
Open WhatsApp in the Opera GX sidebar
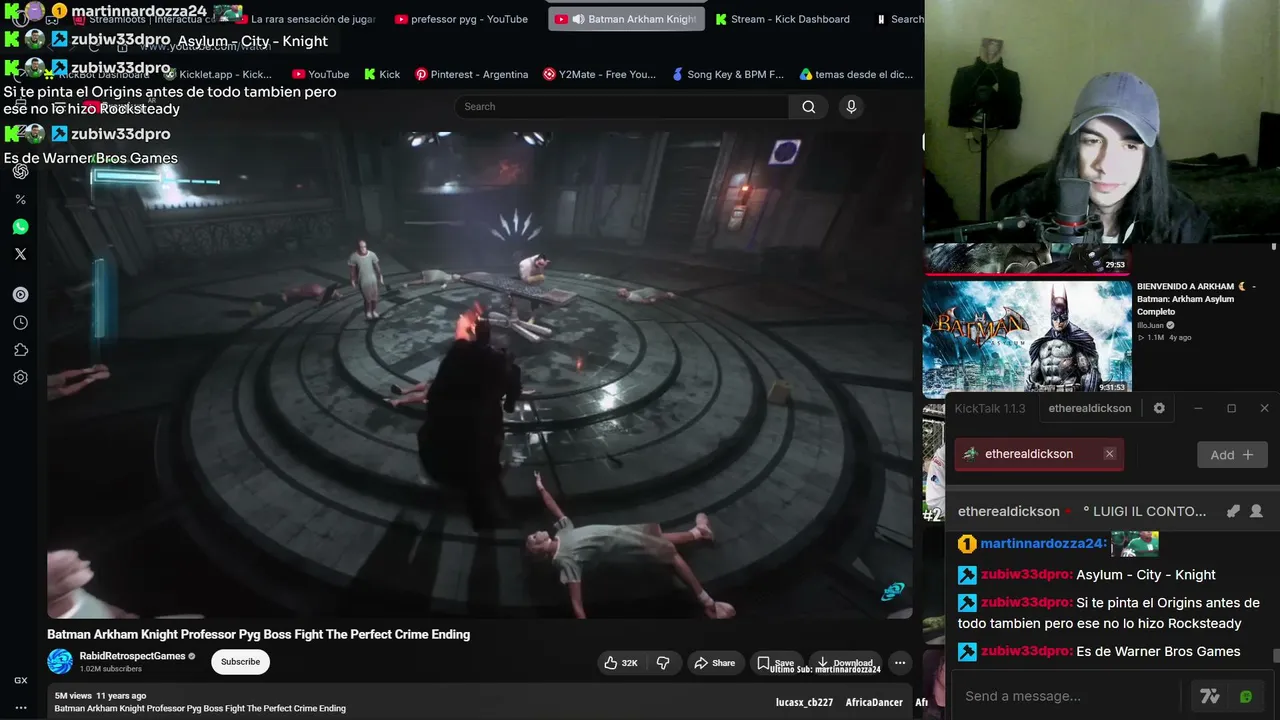point(20,227)
